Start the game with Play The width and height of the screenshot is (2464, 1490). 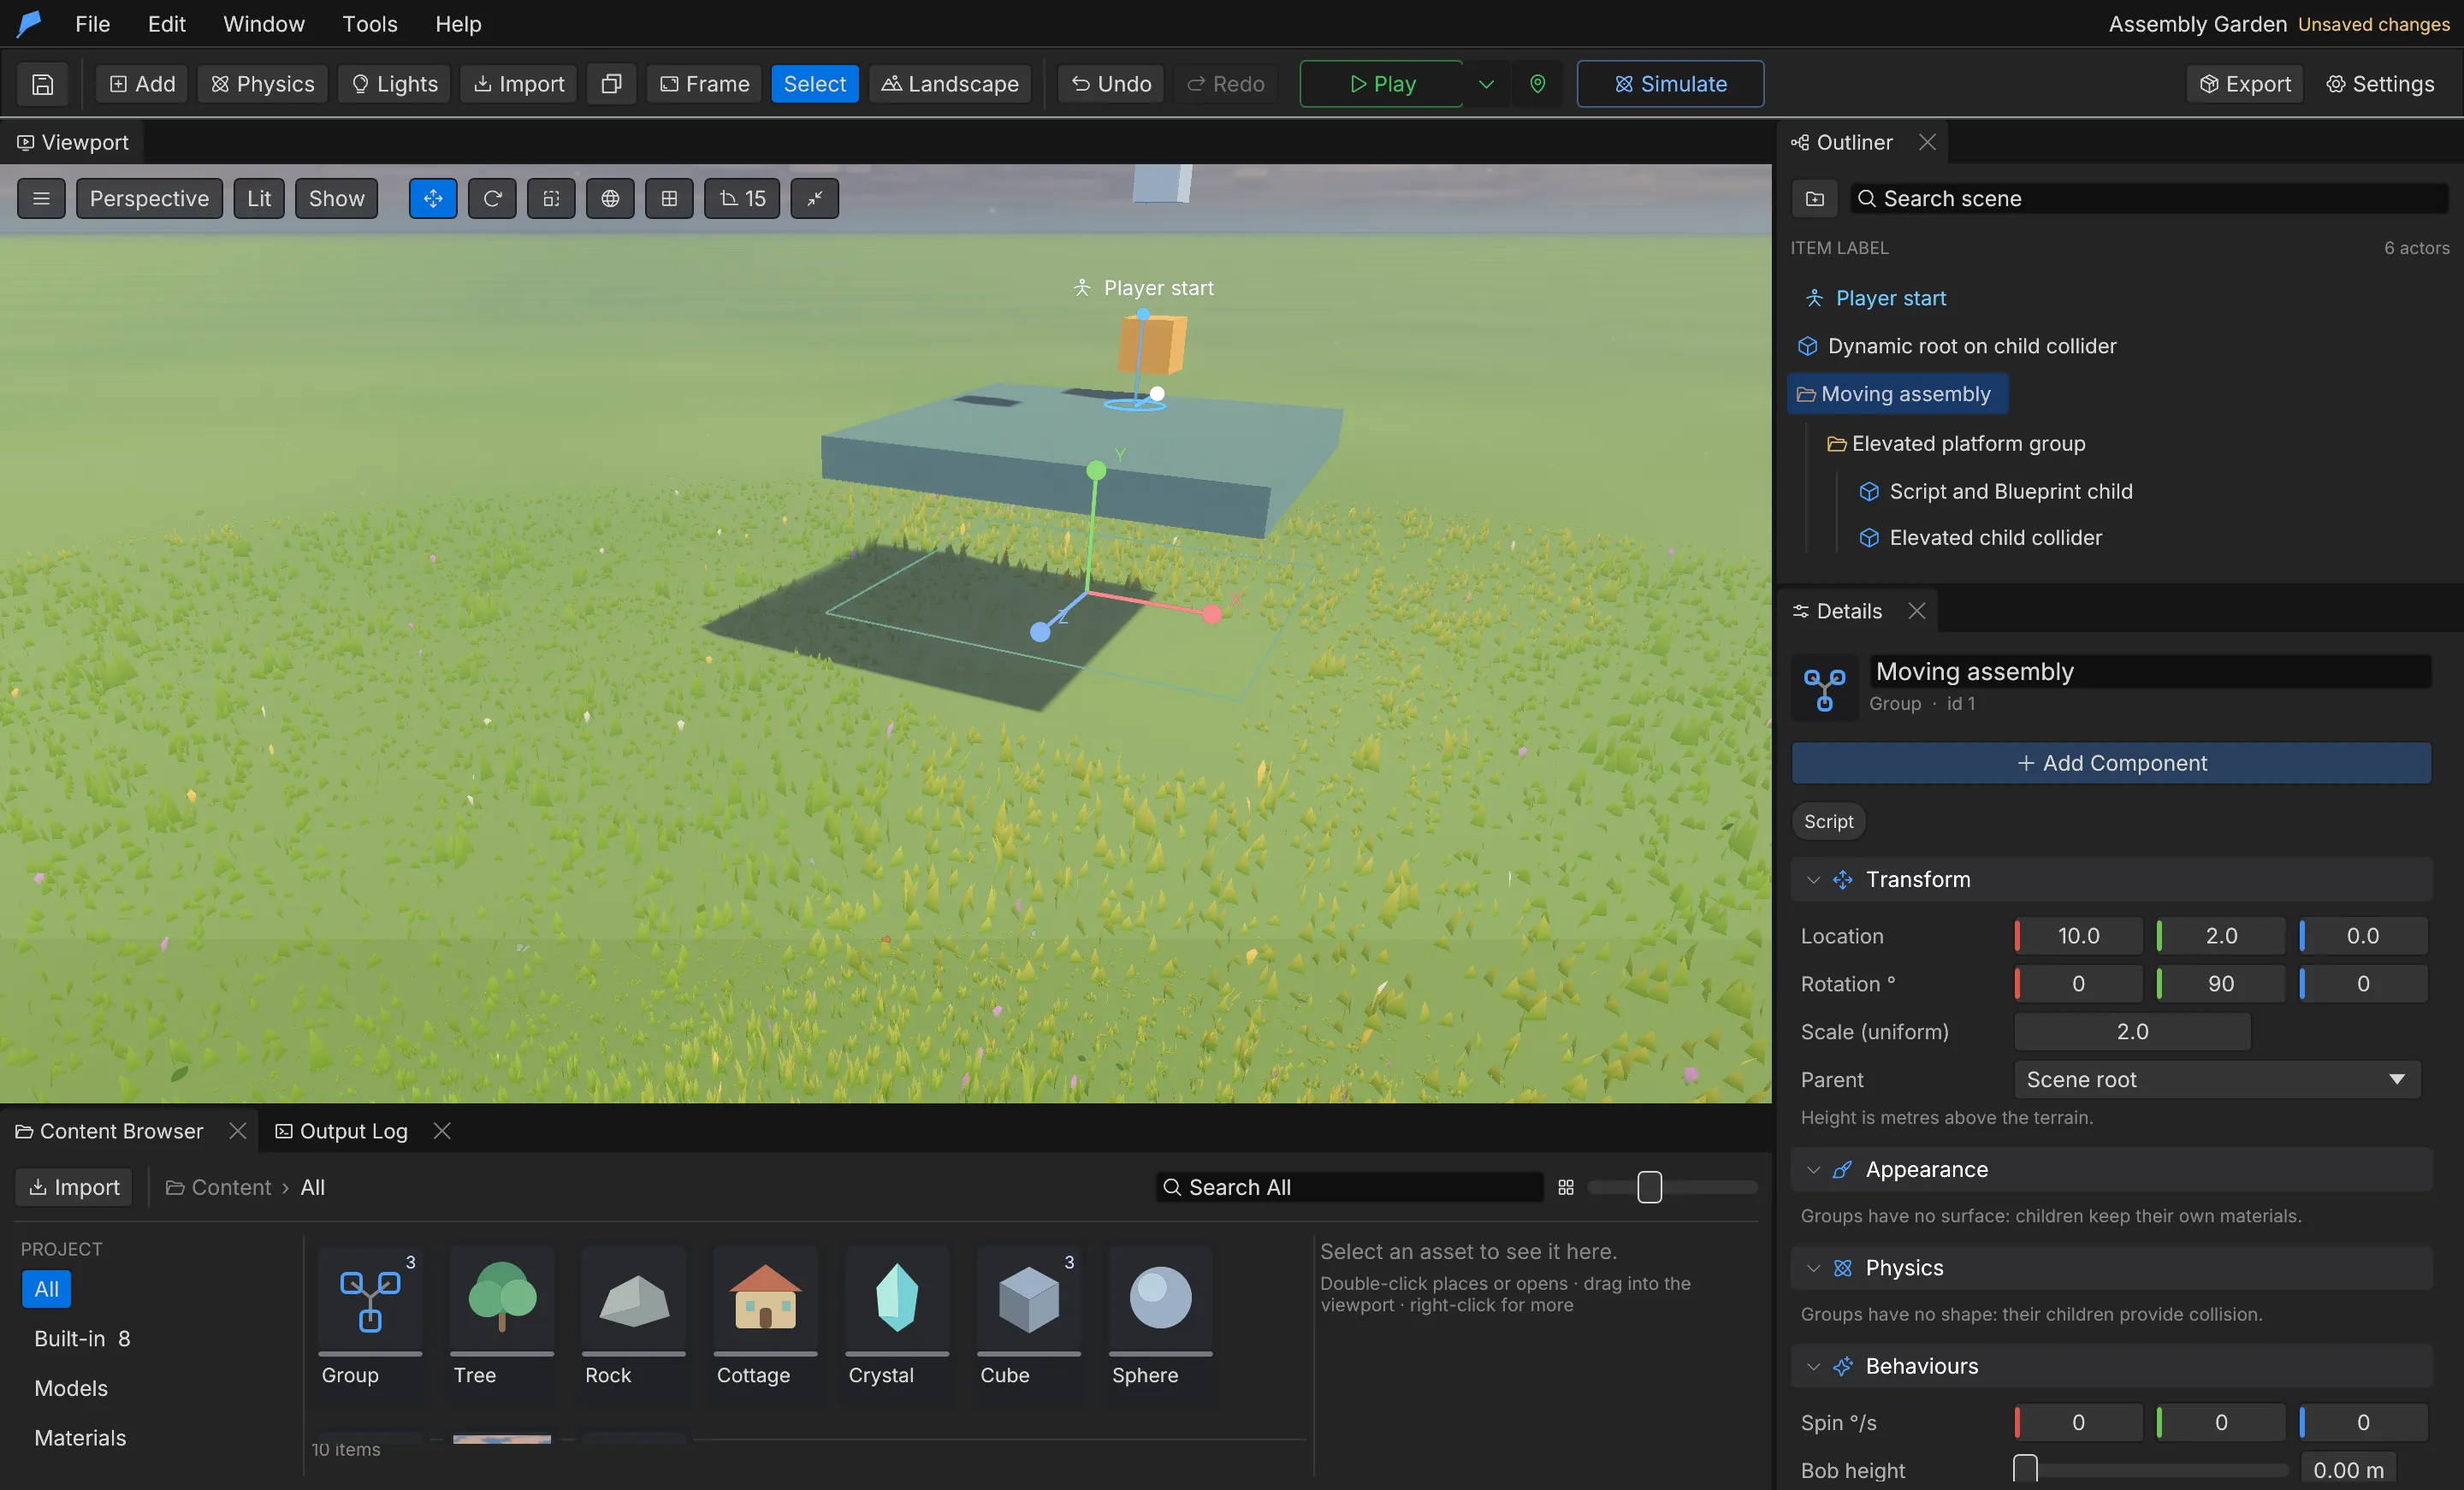click(1381, 84)
